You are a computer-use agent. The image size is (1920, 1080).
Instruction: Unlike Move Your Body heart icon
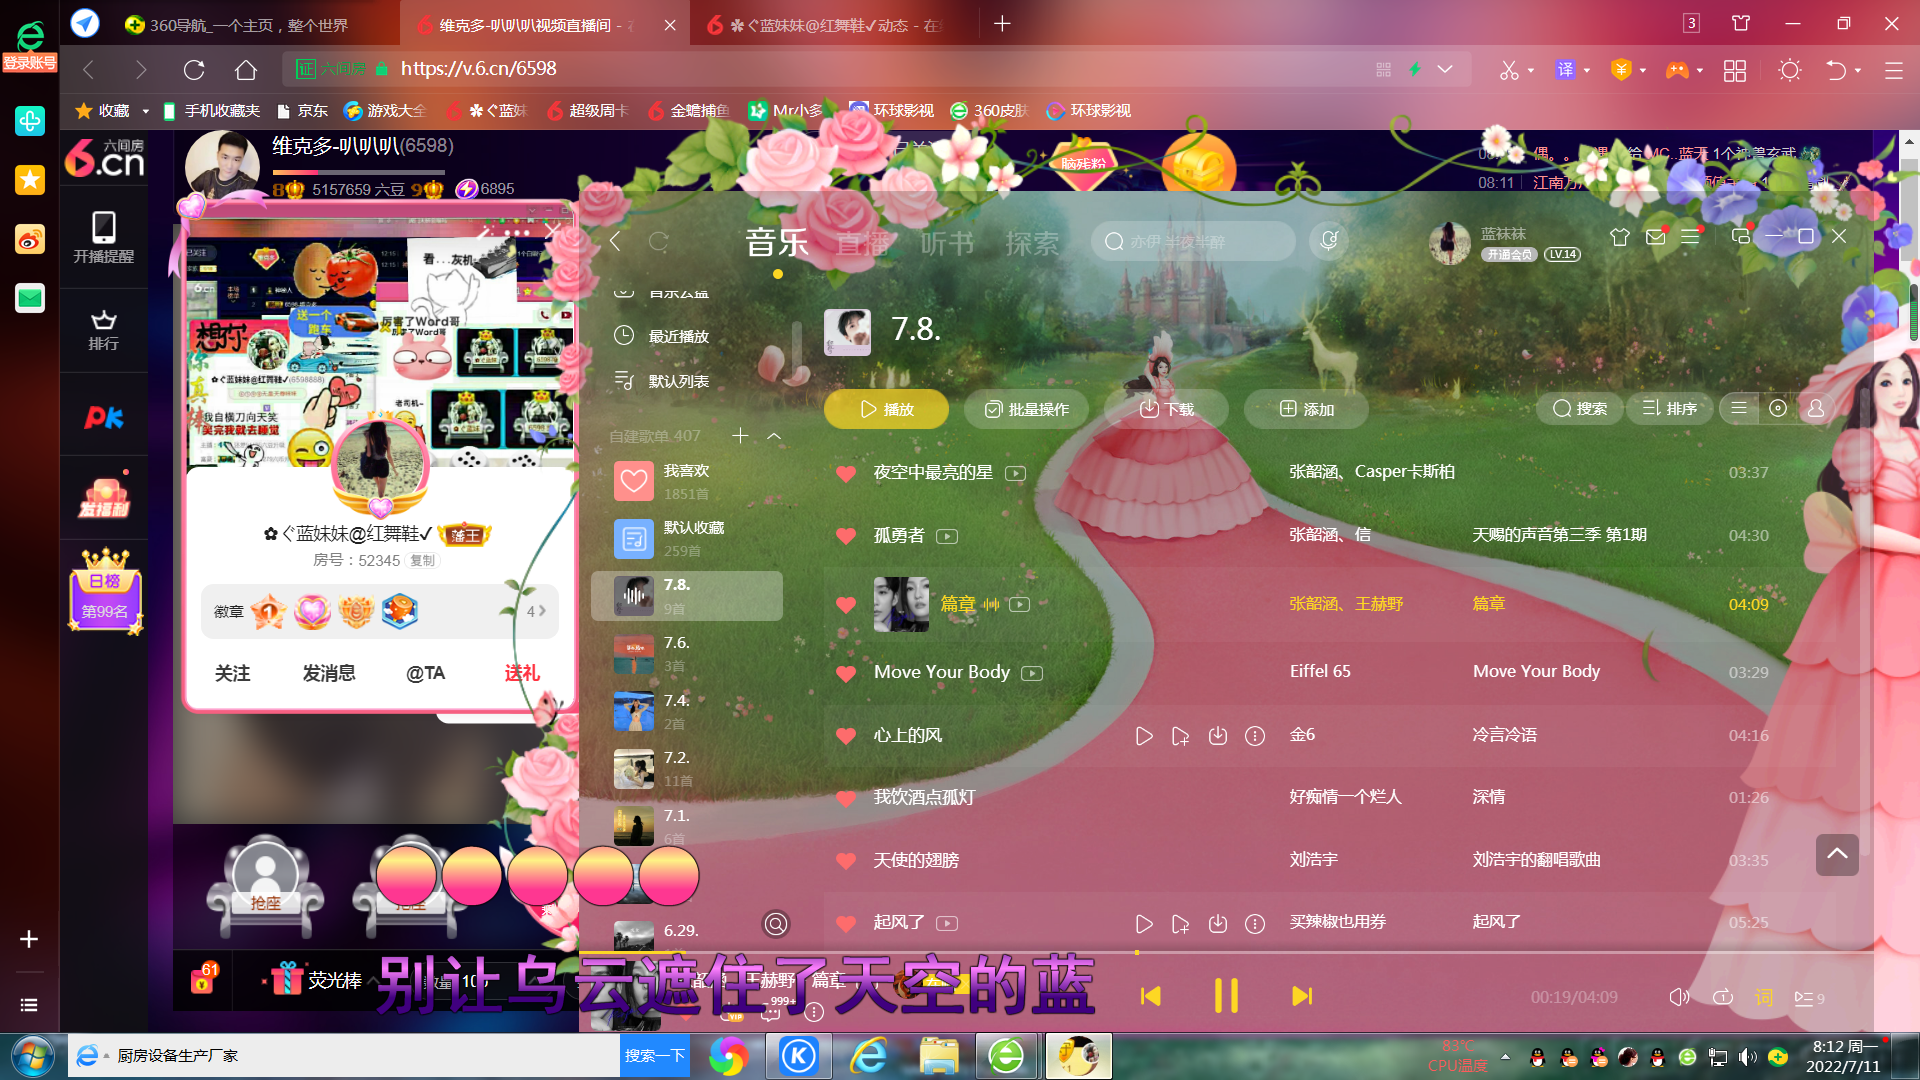(846, 673)
